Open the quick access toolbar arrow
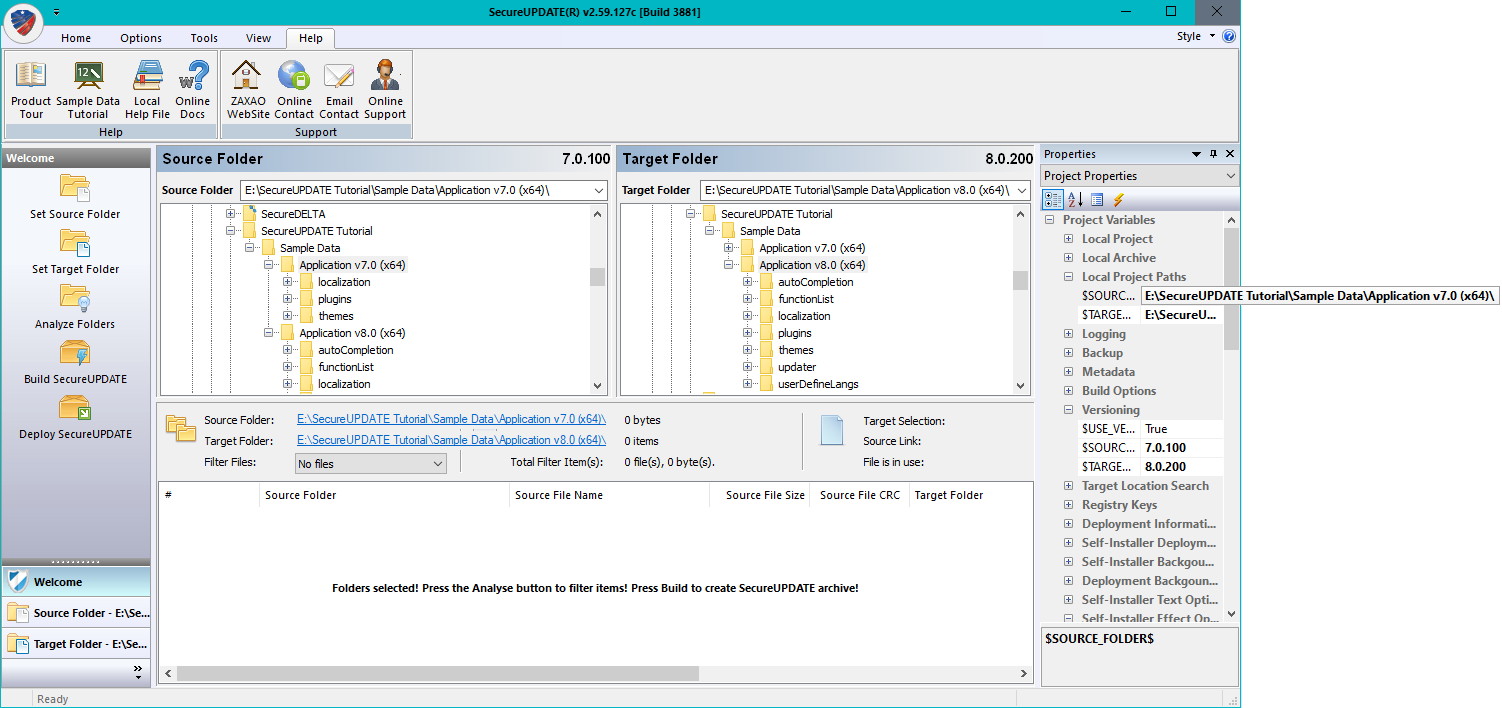Screen dimensions: 1502x708 [57, 11]
